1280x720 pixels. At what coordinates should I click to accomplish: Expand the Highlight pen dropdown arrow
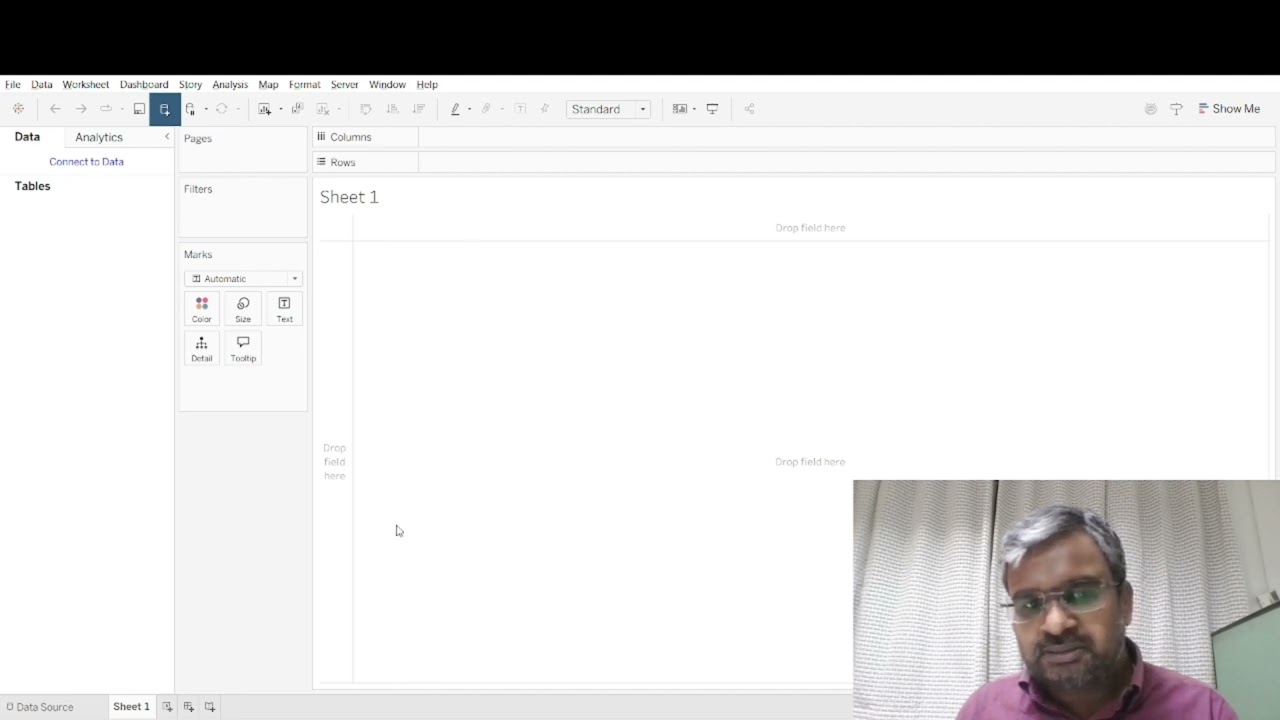[x=469, y=109]
